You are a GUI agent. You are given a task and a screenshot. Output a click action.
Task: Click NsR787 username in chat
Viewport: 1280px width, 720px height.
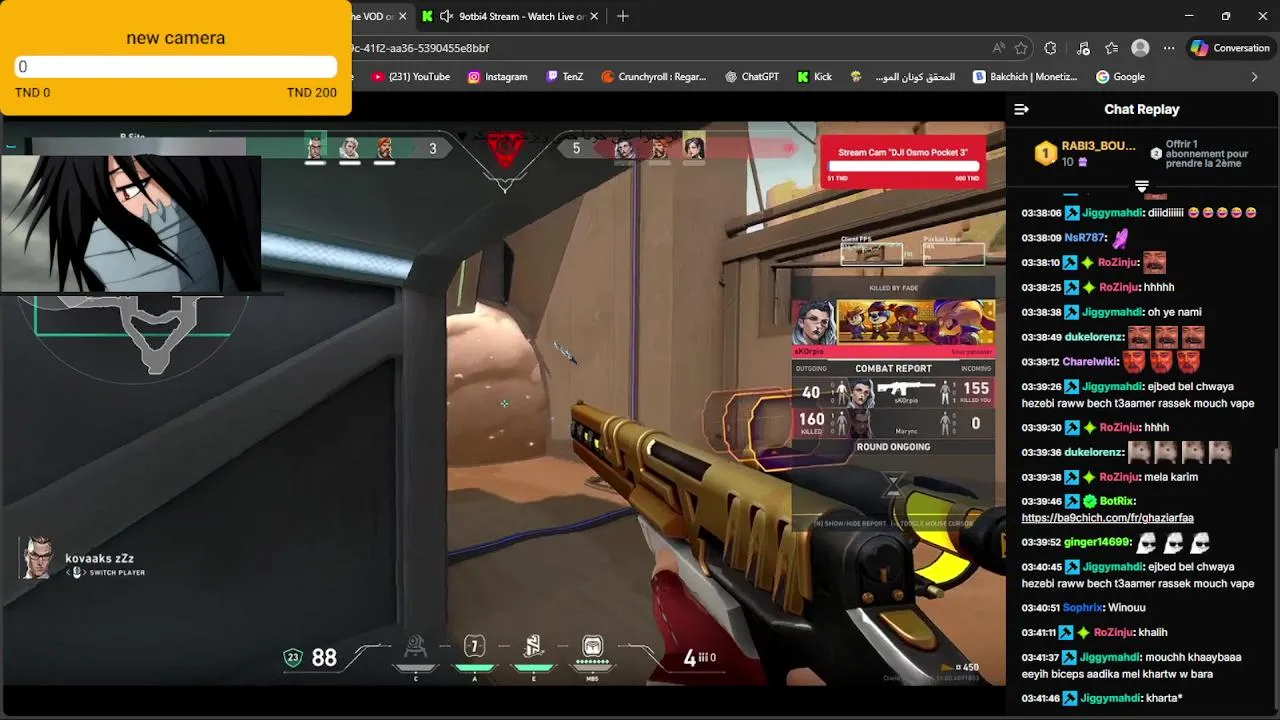click(1084, 238)
